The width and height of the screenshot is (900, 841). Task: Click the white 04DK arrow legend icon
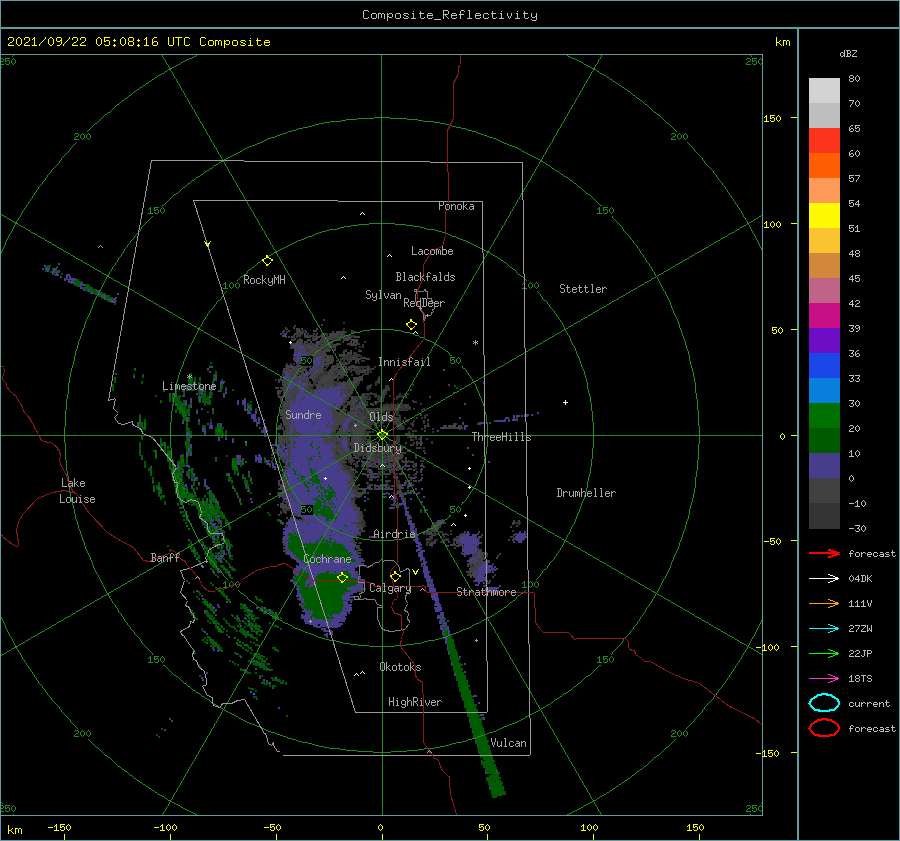click(824, 579)
